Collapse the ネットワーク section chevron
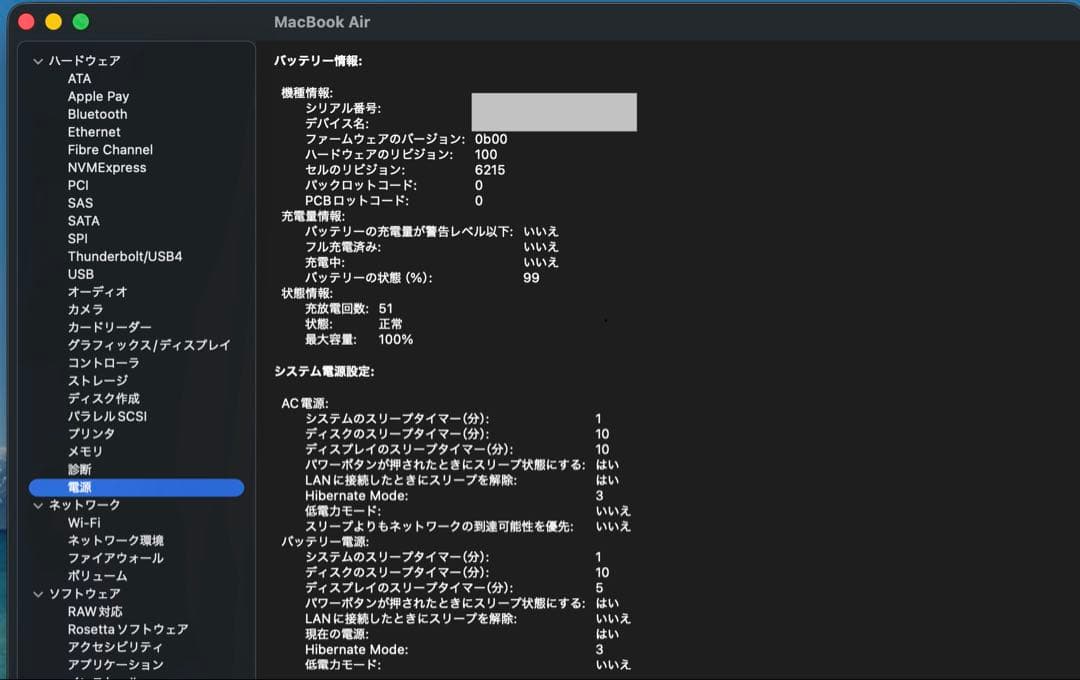 (x=38, y=505)
